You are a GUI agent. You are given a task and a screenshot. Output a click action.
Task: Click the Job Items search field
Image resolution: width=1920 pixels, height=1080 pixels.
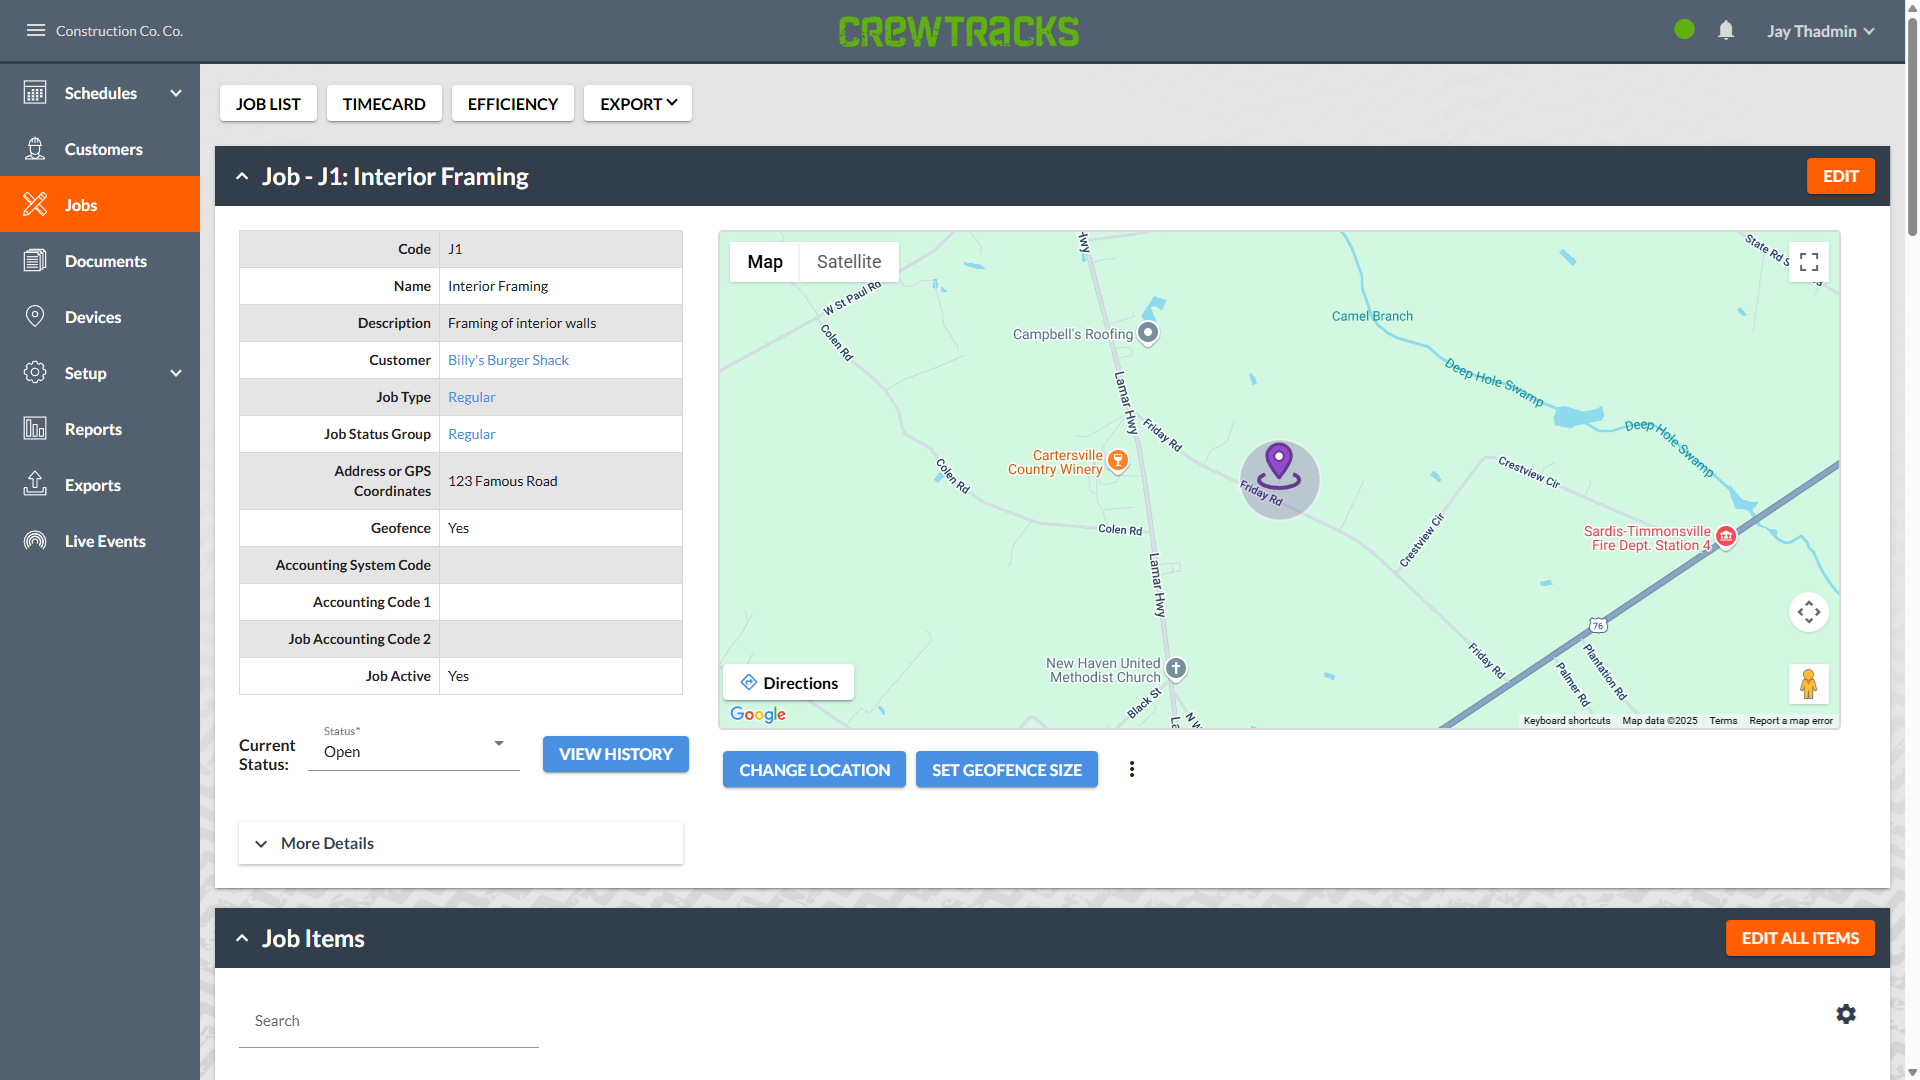pyautogui.click(x=388, y=1021)
